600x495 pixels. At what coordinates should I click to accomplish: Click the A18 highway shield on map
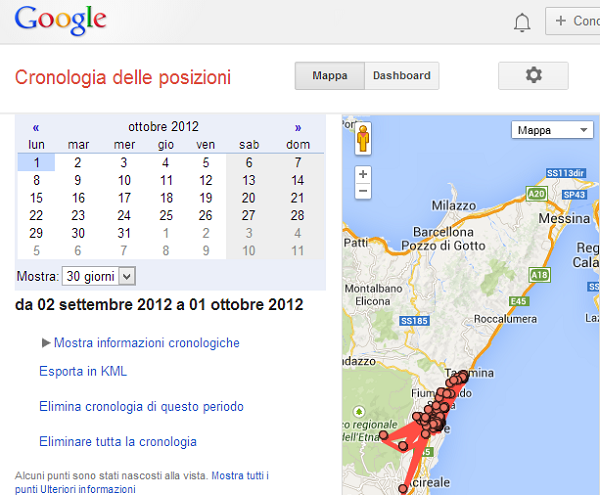coord(540,275)
